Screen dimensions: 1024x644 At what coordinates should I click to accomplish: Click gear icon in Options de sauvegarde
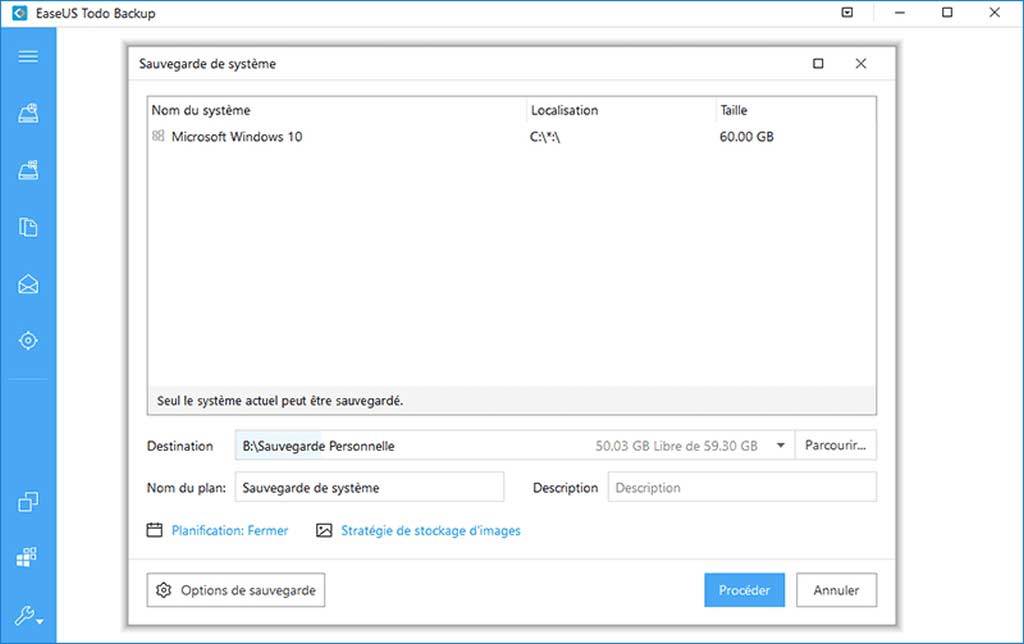[163, 590]
